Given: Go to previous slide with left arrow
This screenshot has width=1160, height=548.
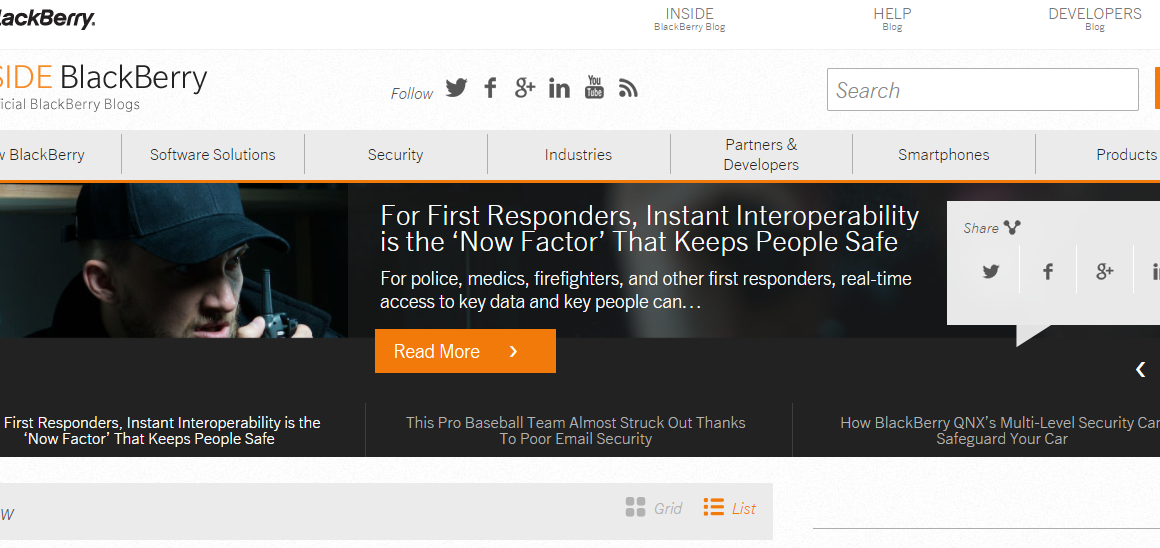Looking at the screenshot, I should [x=1141, y=370].
